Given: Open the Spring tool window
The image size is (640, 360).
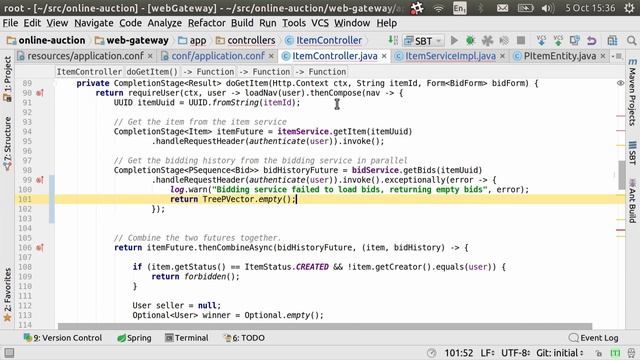Looking at the screenshot, I should click(x=134, y=338).
